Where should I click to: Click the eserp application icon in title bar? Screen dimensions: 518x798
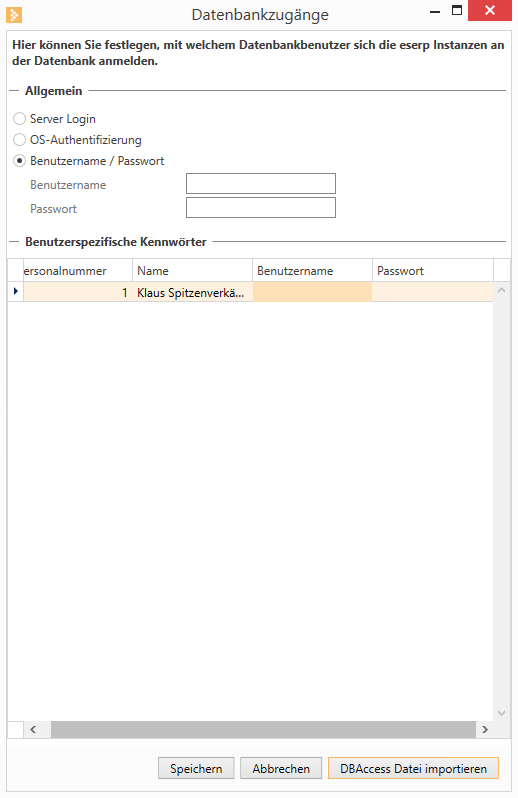(14, 15)
